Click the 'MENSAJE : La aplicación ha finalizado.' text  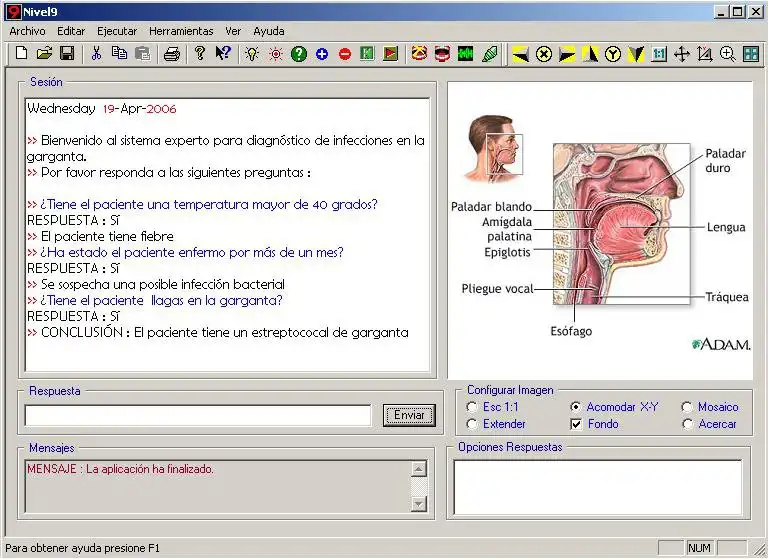pos(120,469)
